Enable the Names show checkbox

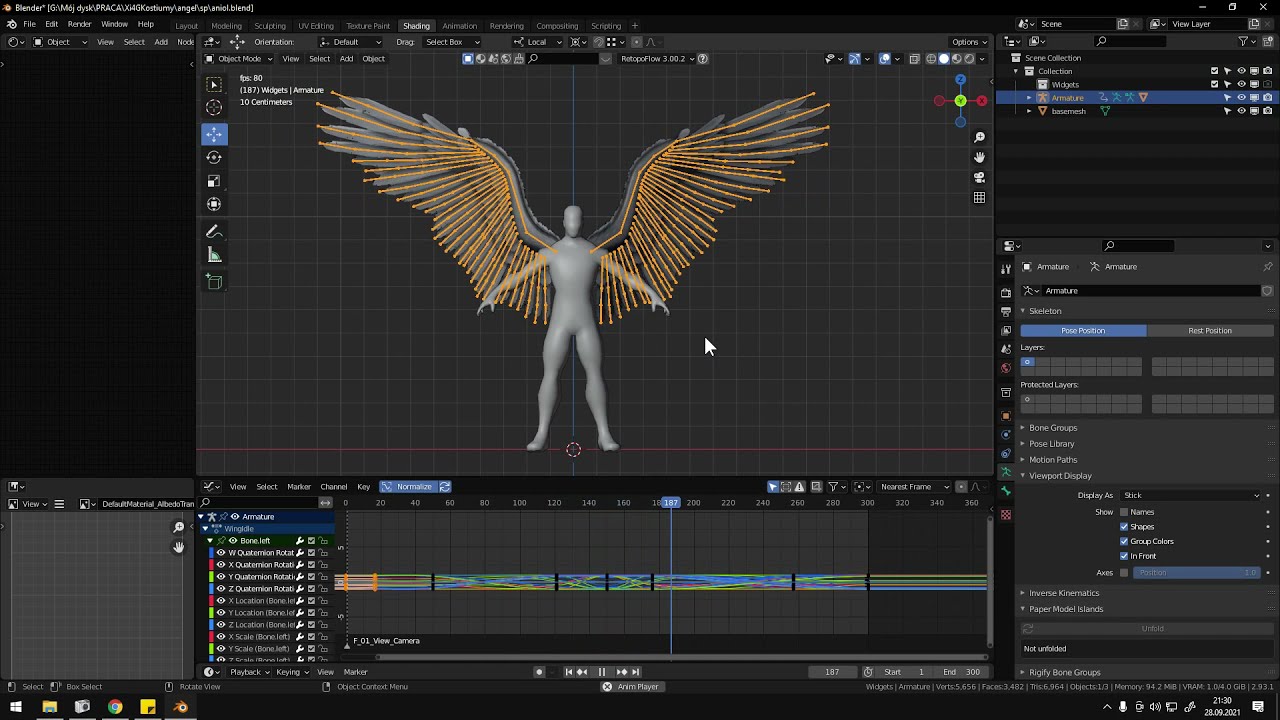coord(1124,512)
